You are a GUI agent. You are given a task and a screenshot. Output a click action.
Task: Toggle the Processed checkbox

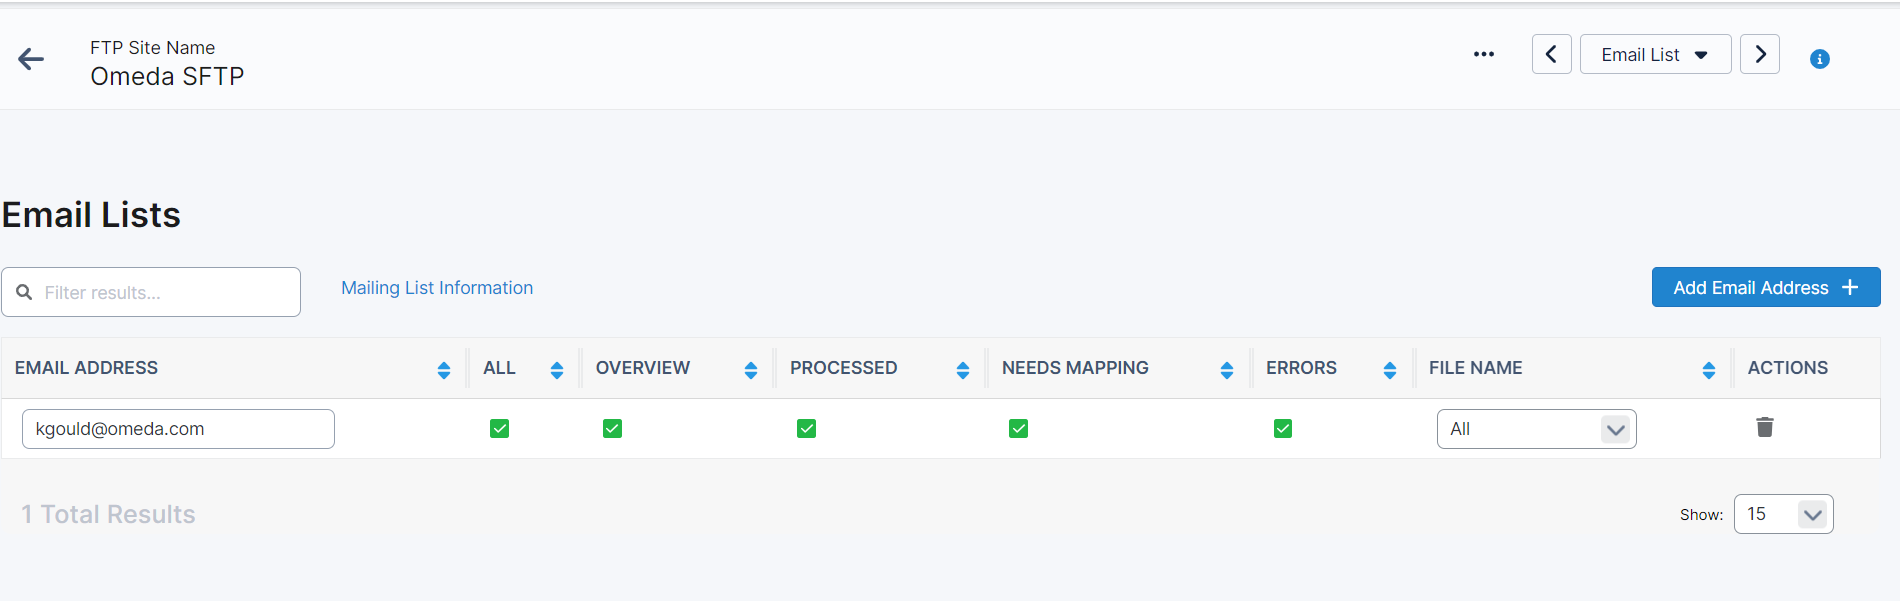(806, 429)
